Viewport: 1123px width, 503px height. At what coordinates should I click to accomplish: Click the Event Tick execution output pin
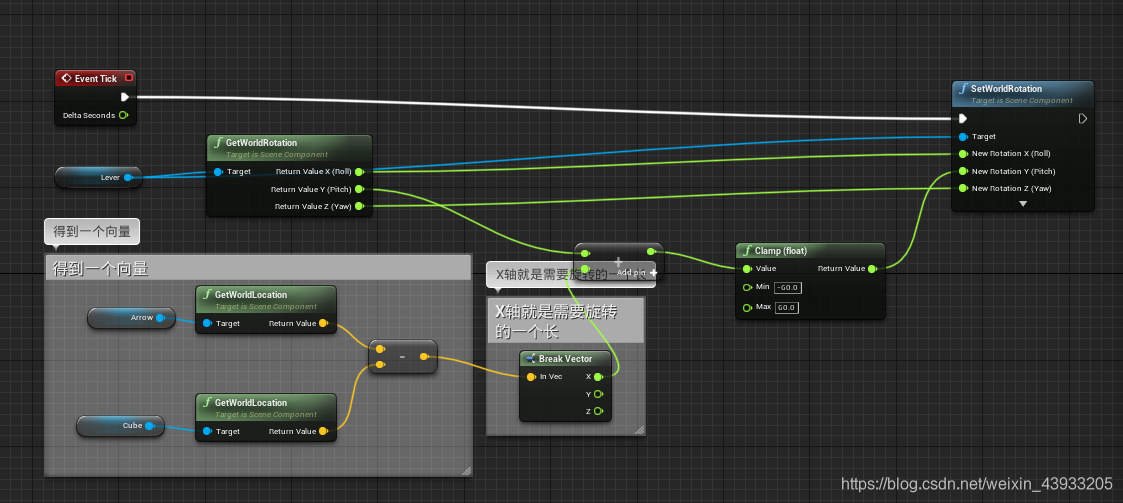click(125, 97)
